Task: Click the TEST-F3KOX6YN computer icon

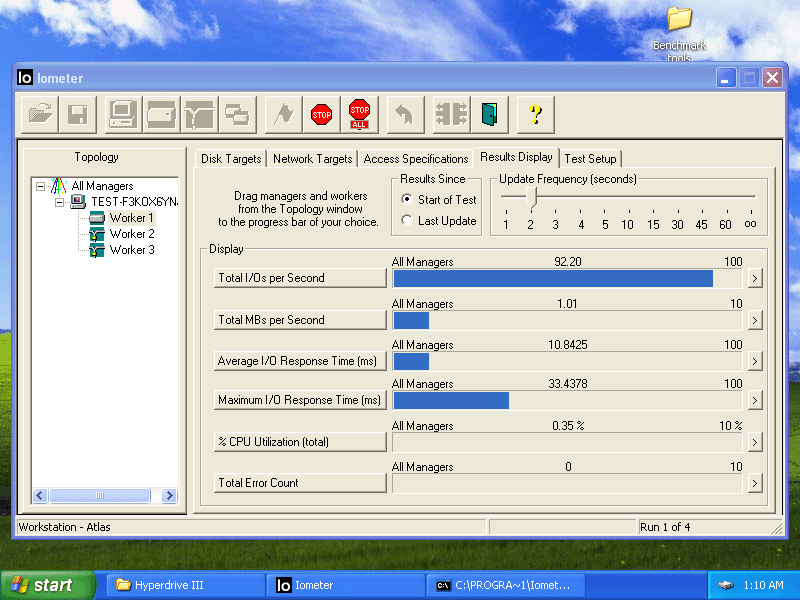Action: (78, 202)
